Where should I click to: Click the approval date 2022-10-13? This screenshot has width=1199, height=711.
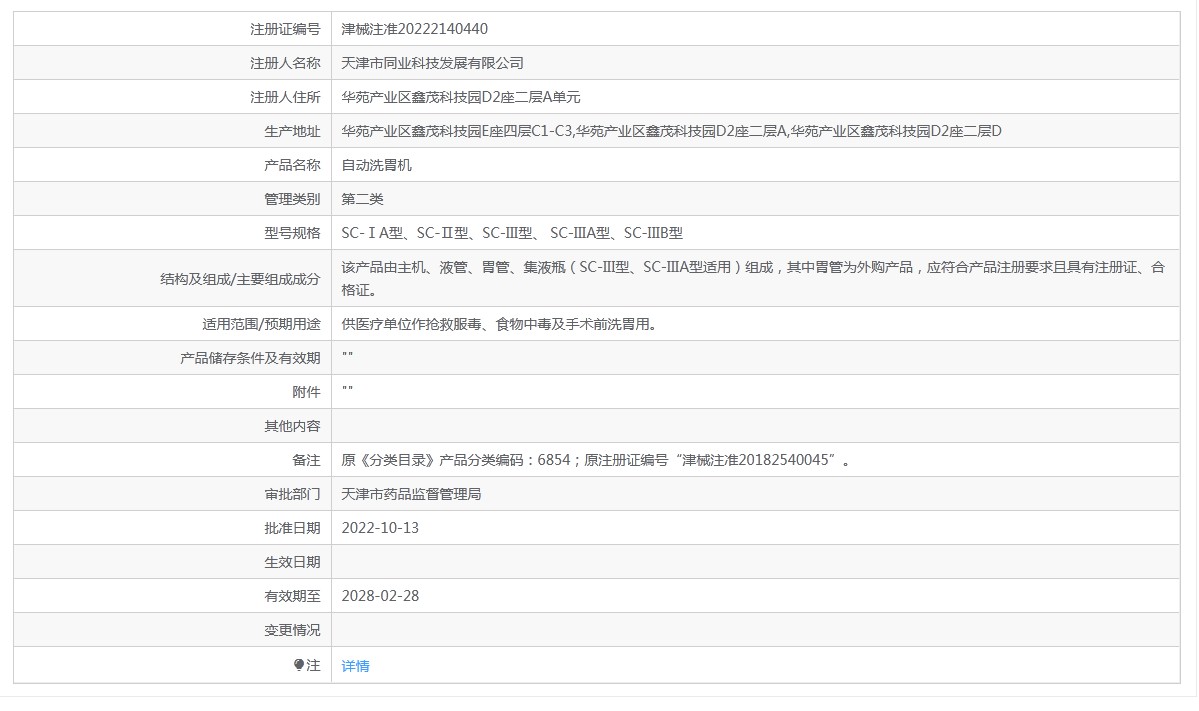tap(380, 528)
